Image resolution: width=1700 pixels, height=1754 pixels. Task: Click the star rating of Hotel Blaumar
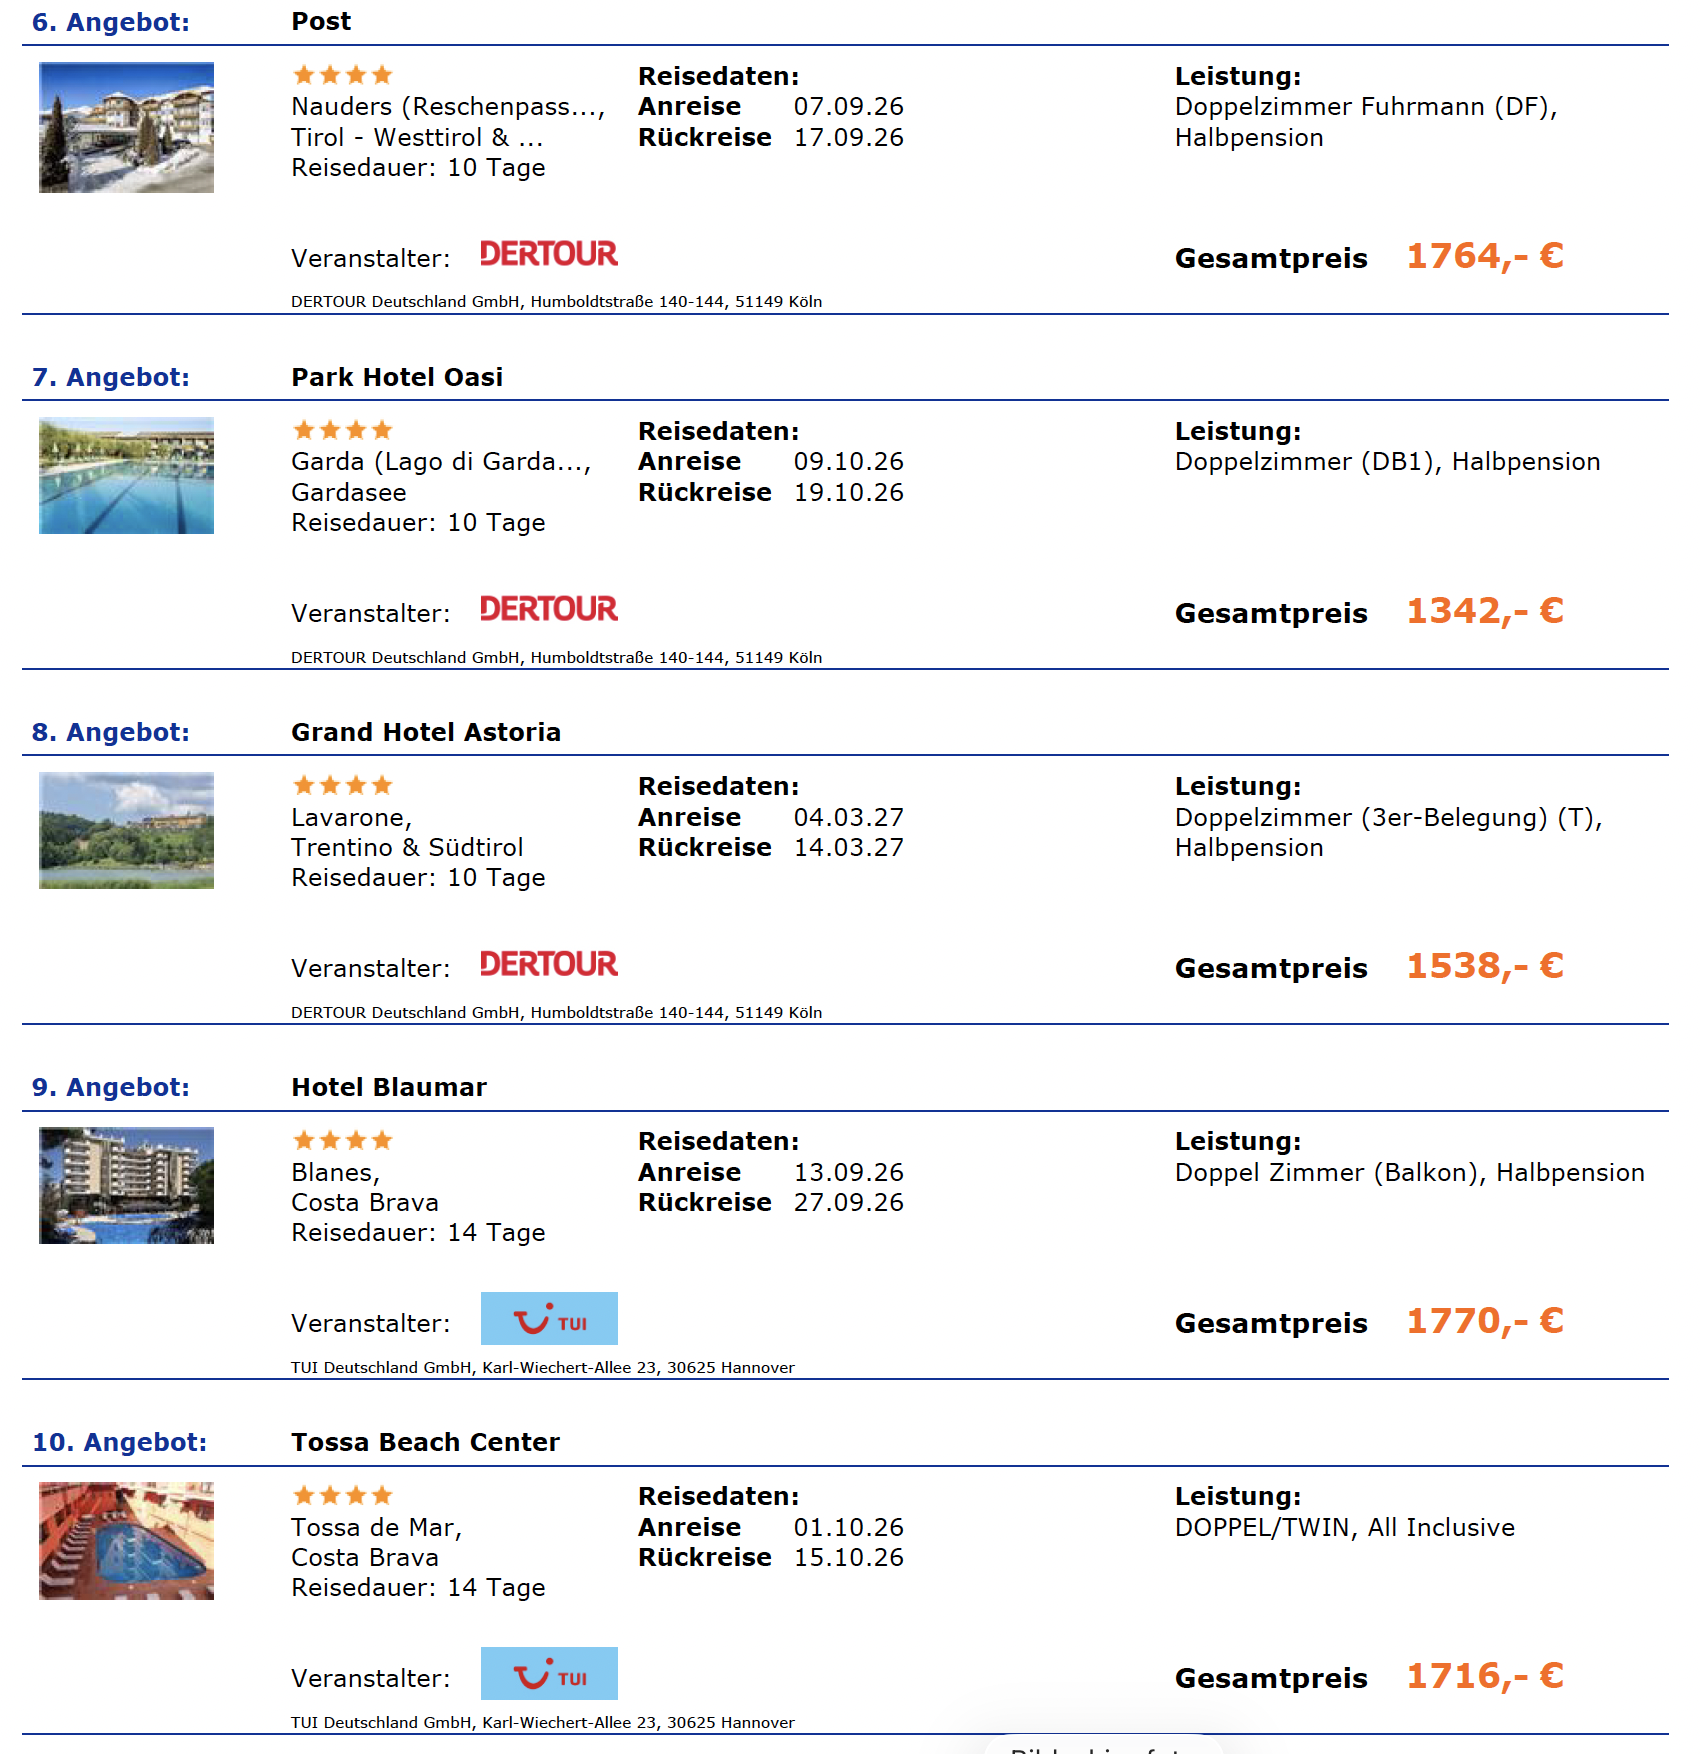[342, 1140]
